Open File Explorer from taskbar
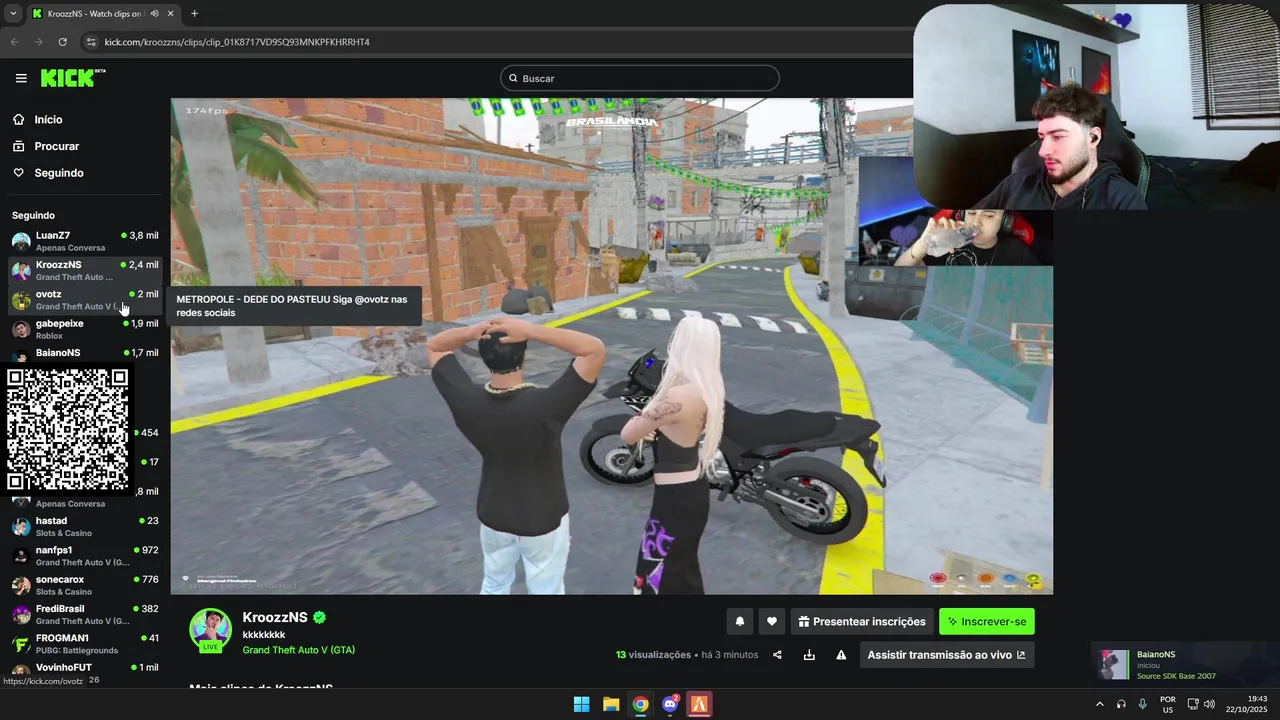 [611, 704]
